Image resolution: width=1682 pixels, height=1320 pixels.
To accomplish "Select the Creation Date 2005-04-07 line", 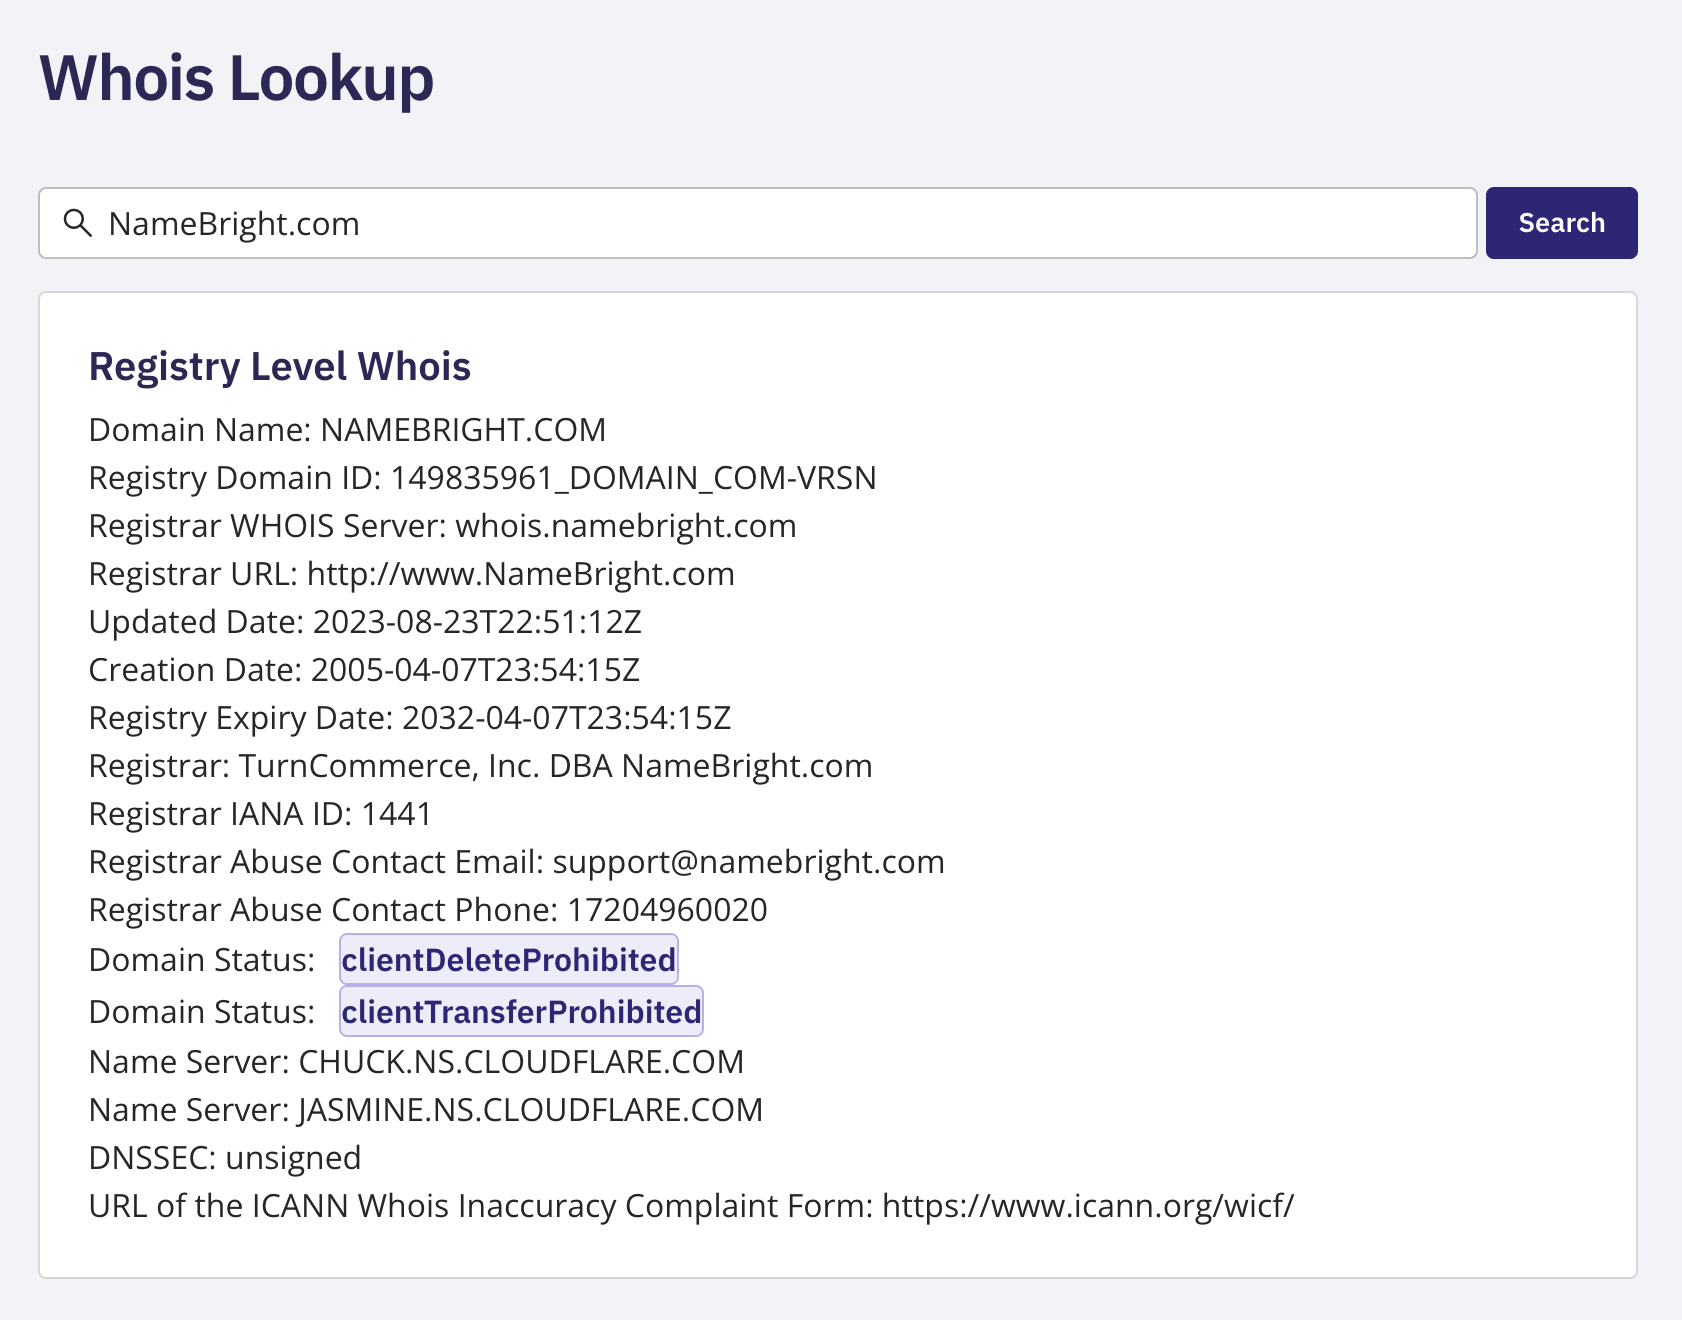I will (x=364, y=670).
